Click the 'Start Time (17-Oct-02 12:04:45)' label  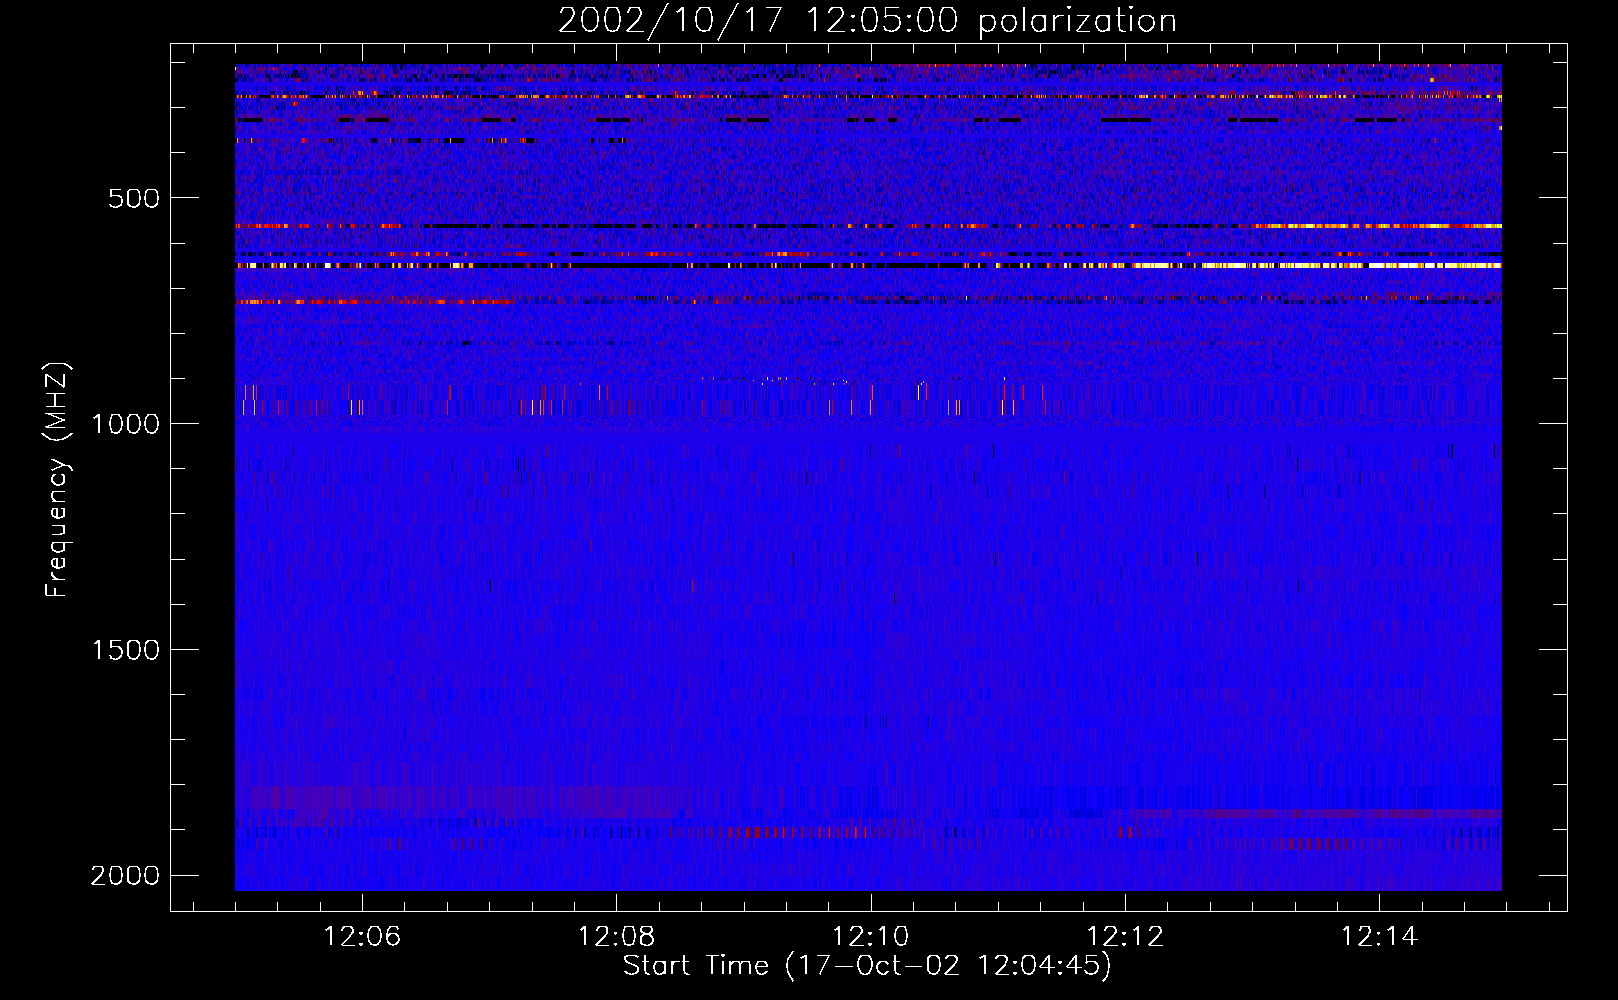point(867,966)
